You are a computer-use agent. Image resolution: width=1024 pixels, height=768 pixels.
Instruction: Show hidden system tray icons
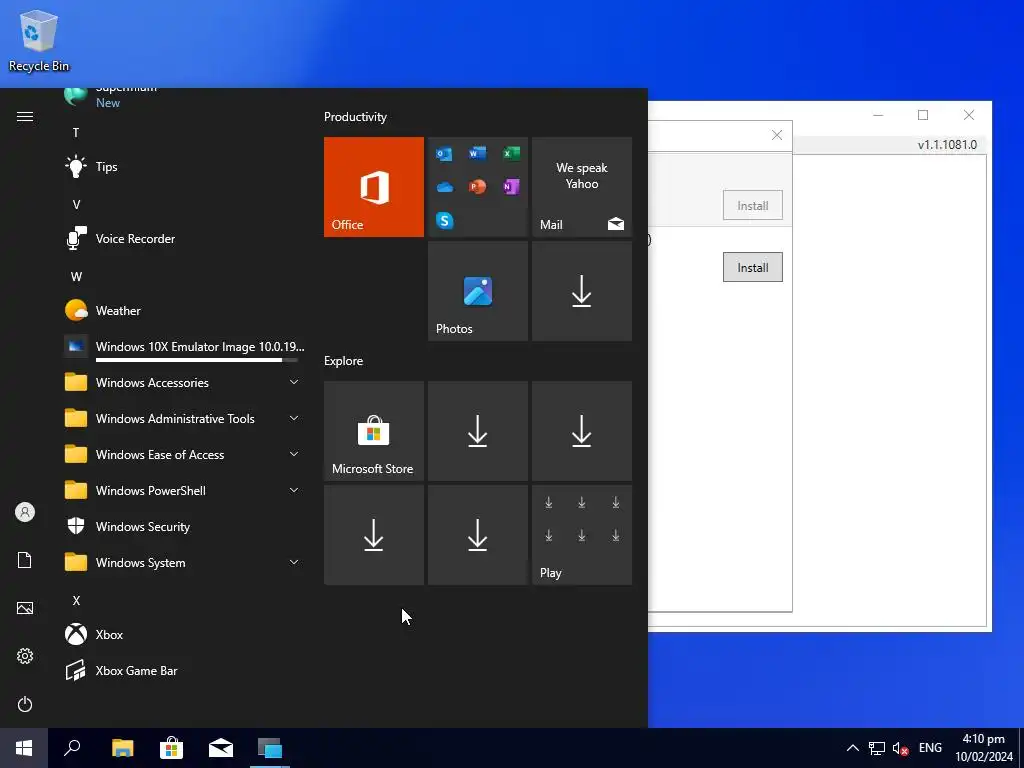pyautogui.click(x=852, y=748)
